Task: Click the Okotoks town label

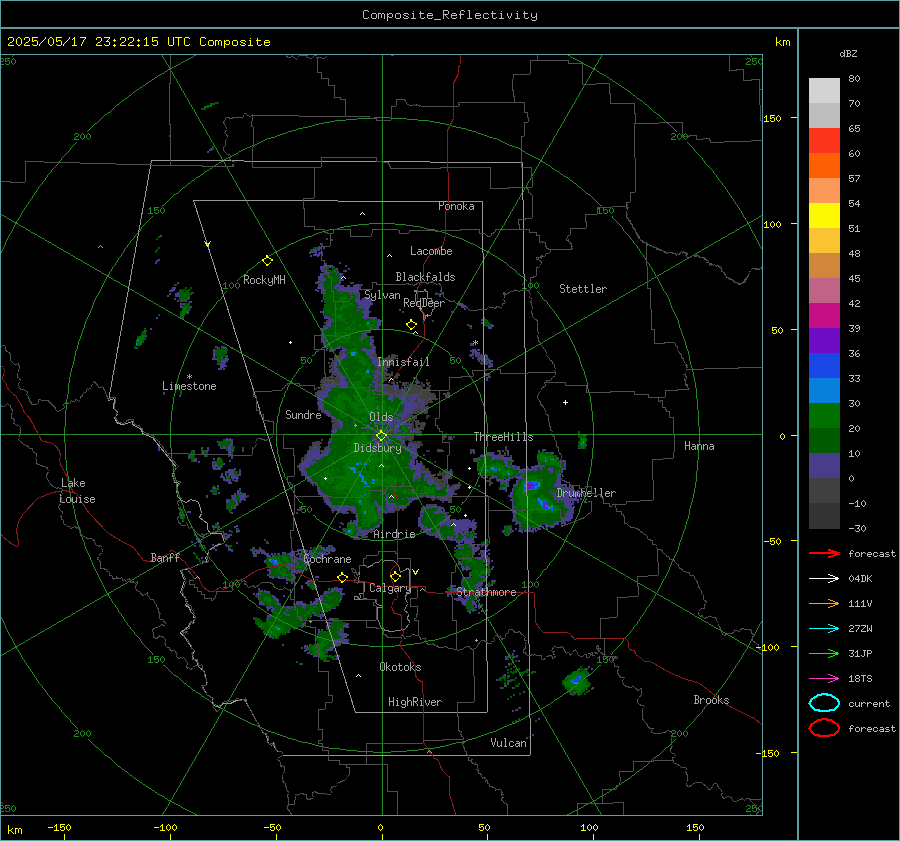Action: [400, 667]
